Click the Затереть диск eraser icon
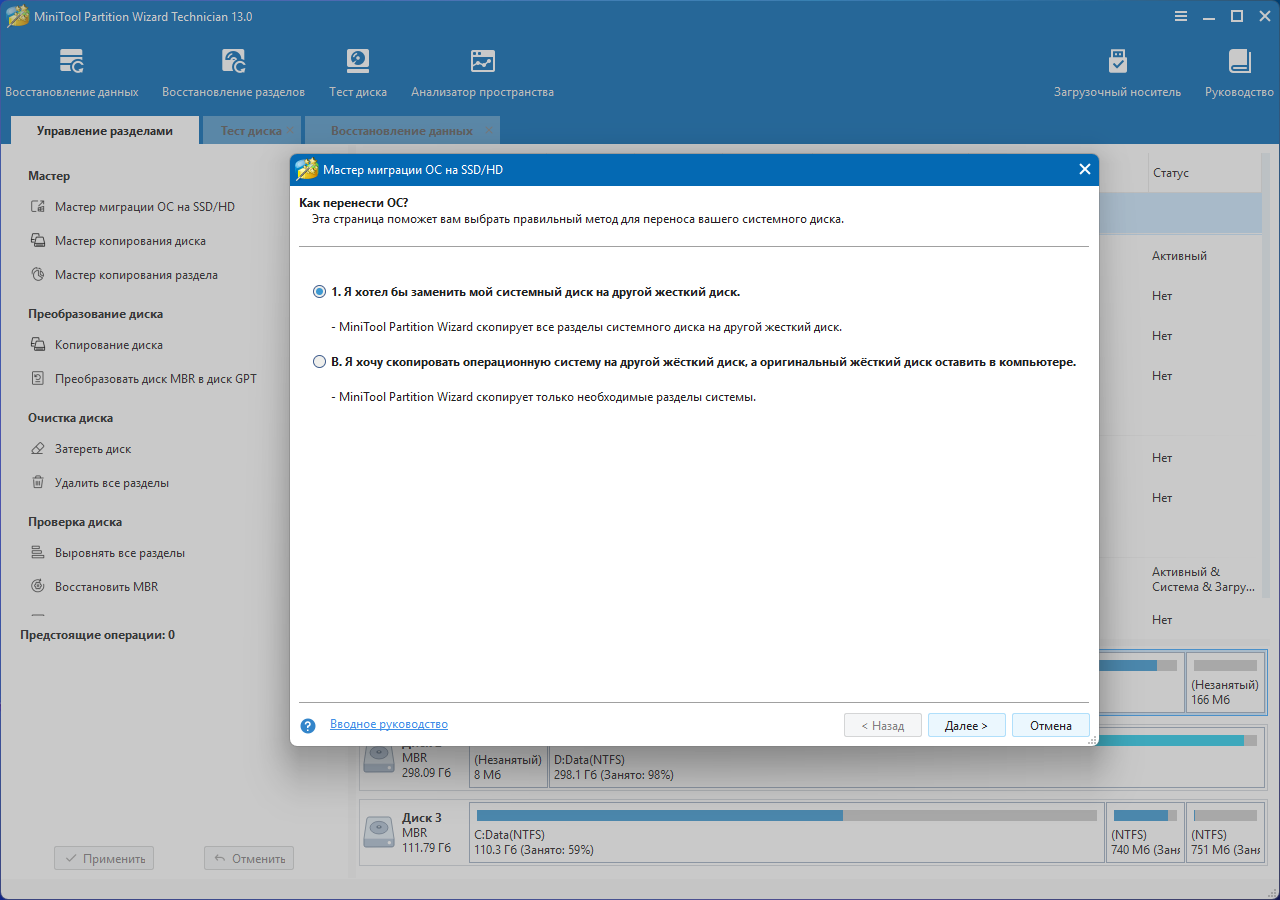The image size is (1280, 900). [x=38, y=449]
